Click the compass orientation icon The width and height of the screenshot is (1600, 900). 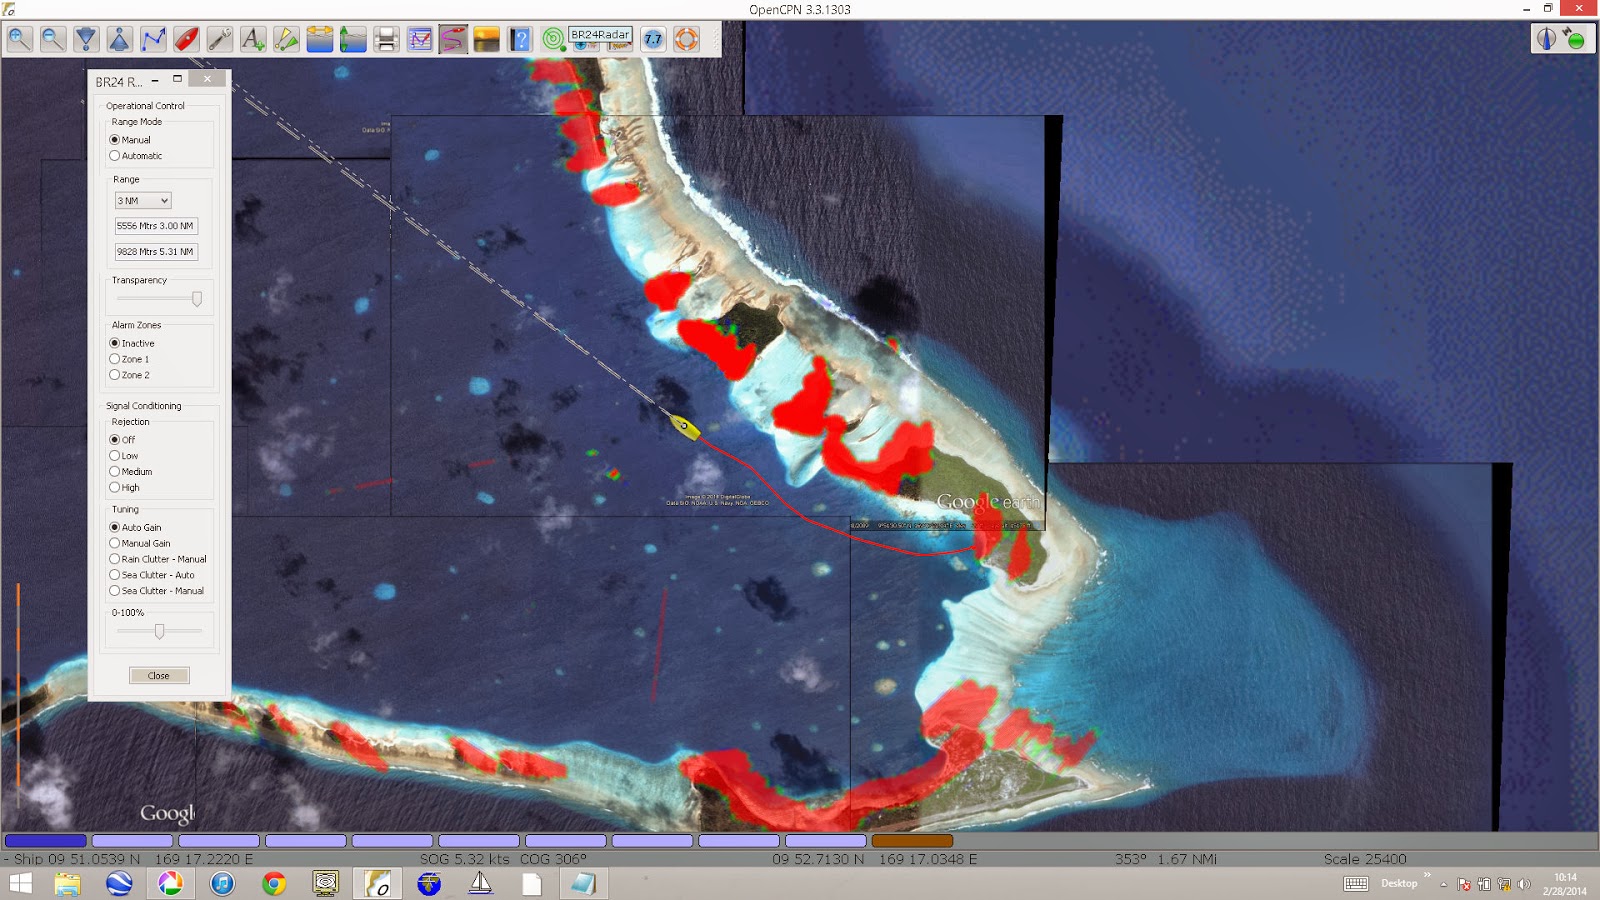(1547, 39)
